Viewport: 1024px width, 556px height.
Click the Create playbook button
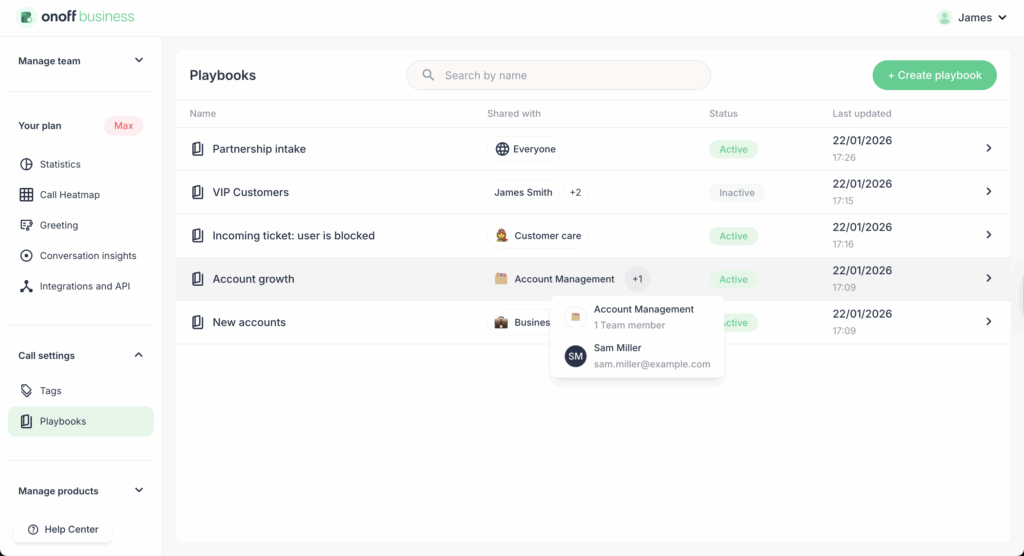pos(934,75)
